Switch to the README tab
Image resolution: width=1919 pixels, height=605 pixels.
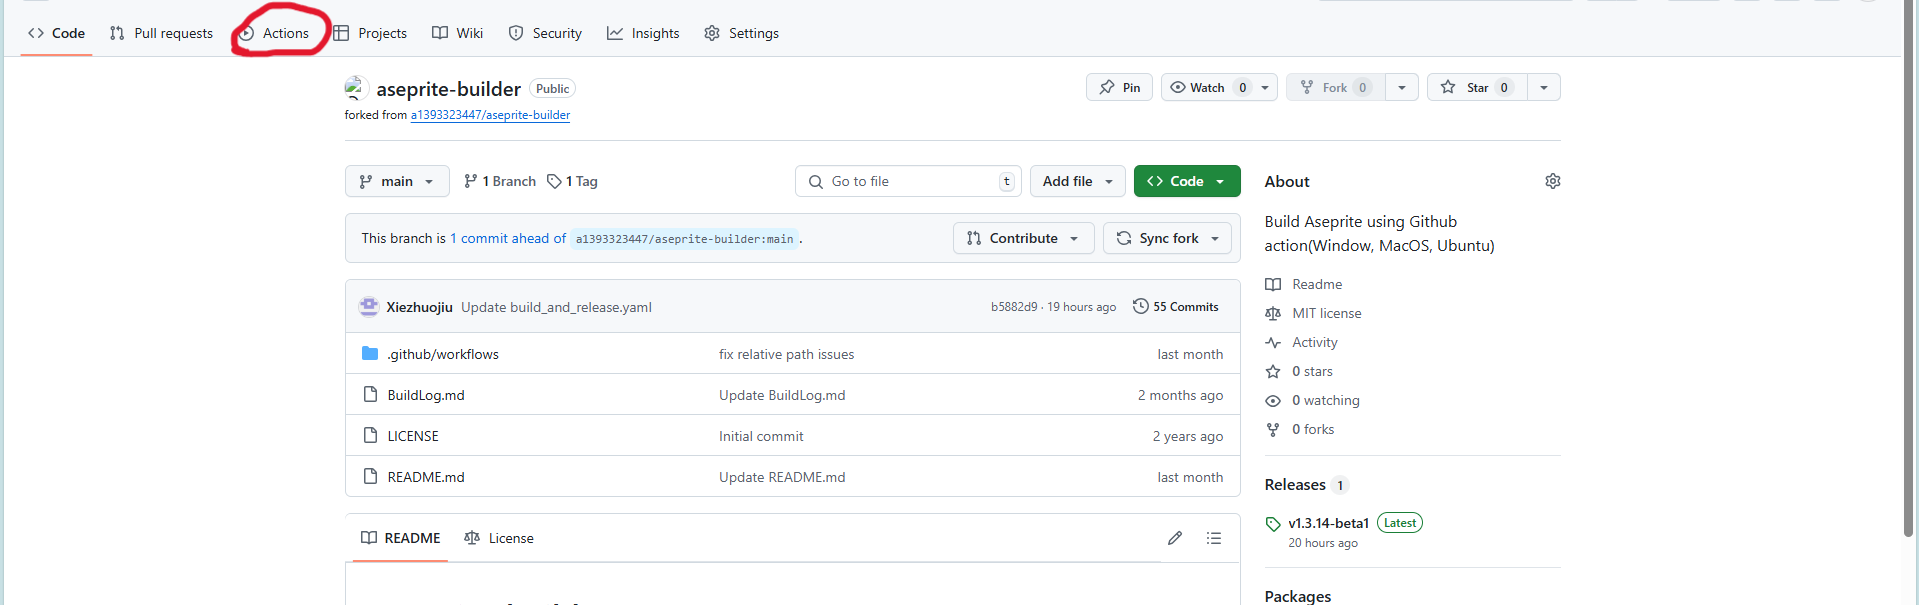[x=400, y=538]
